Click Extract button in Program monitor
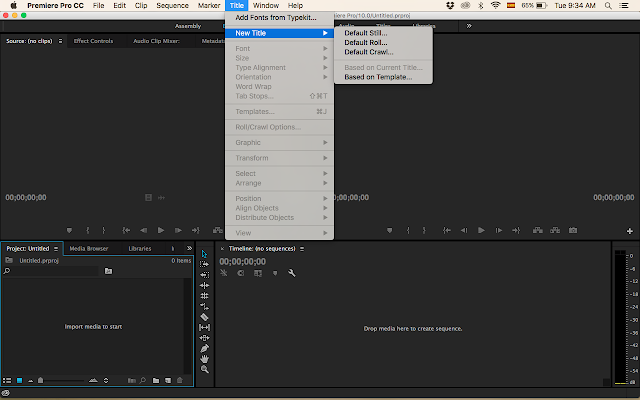Image resolution: width=640 pixels, height=400 pixels. pyautogui.click(x=555, y=231)
